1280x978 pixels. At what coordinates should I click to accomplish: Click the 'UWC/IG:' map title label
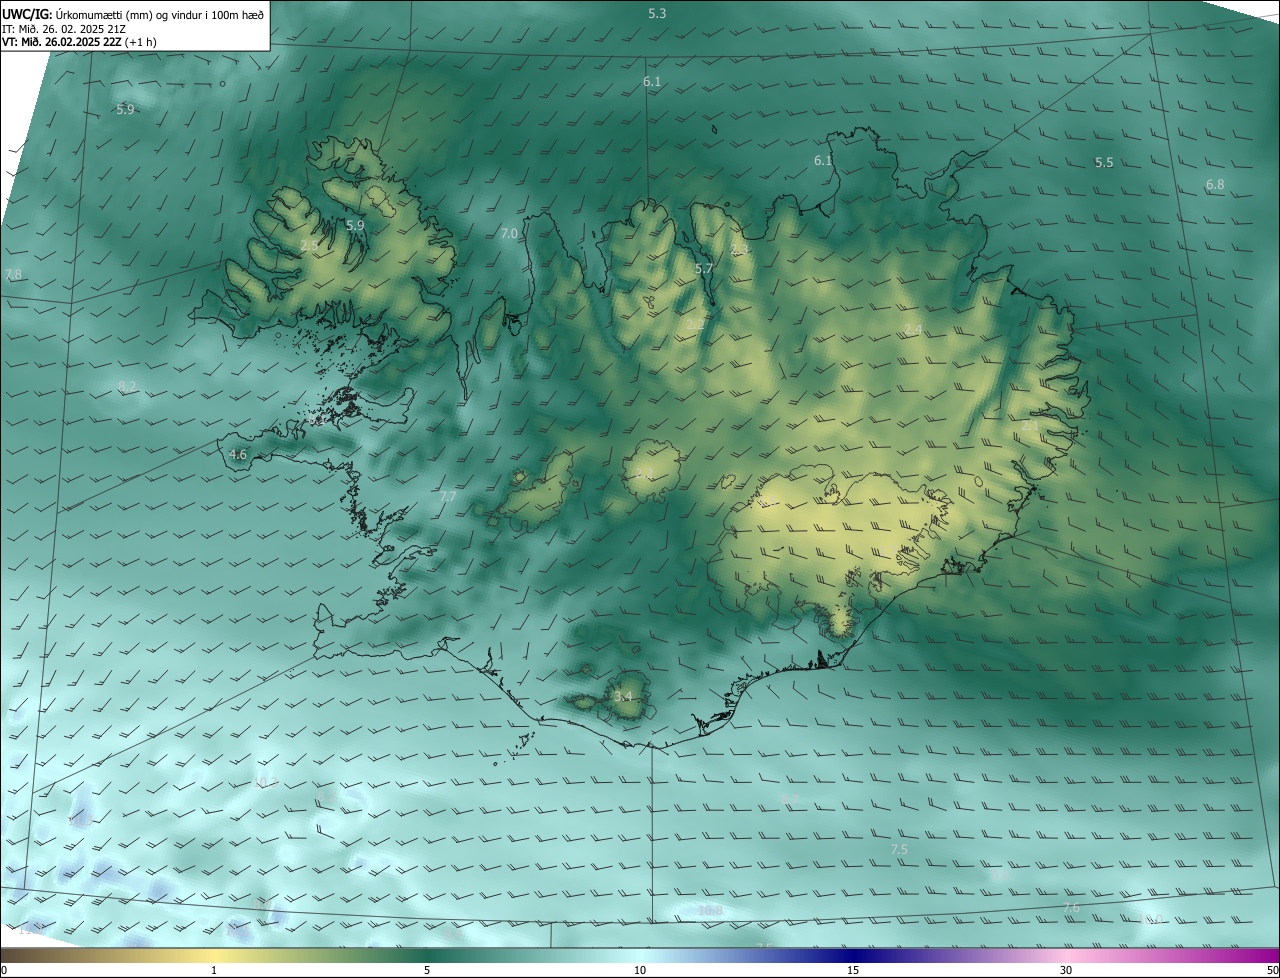coord(27,14)
